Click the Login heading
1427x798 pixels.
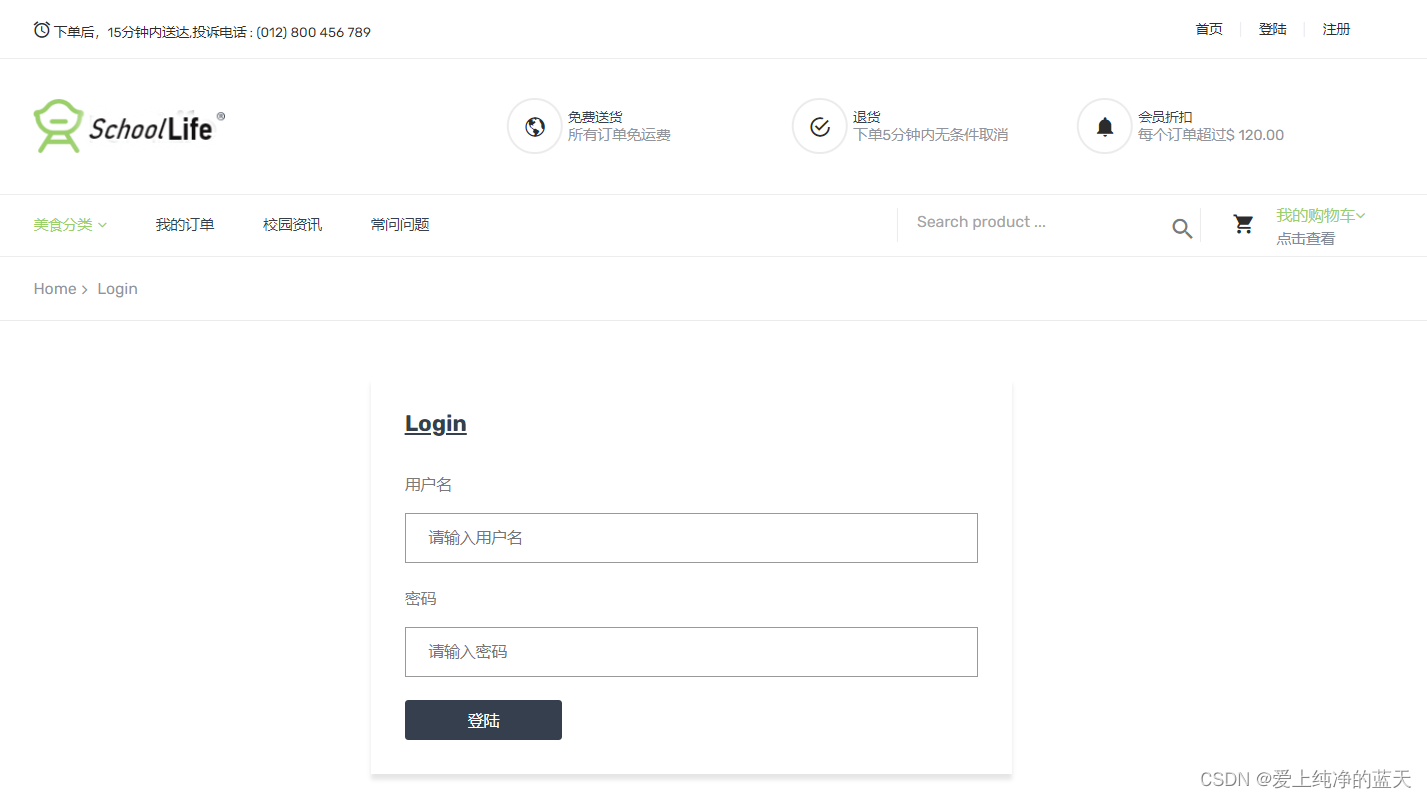[435, 423]
